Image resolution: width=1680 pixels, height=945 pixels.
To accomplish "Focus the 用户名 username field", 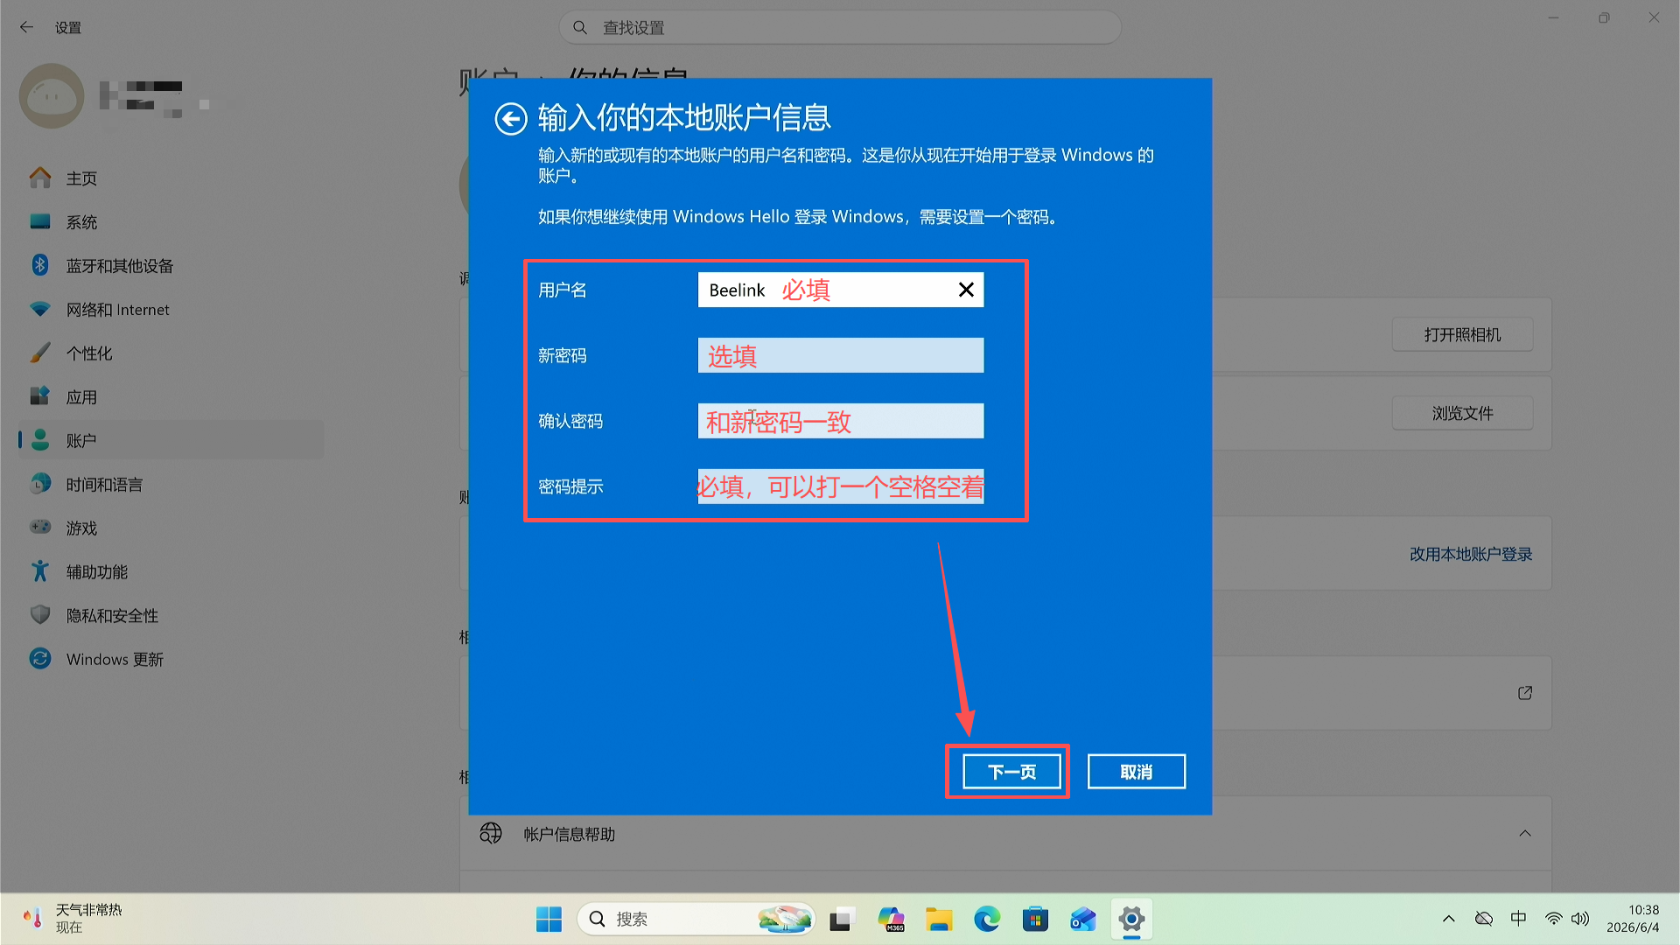I will 840,290.
